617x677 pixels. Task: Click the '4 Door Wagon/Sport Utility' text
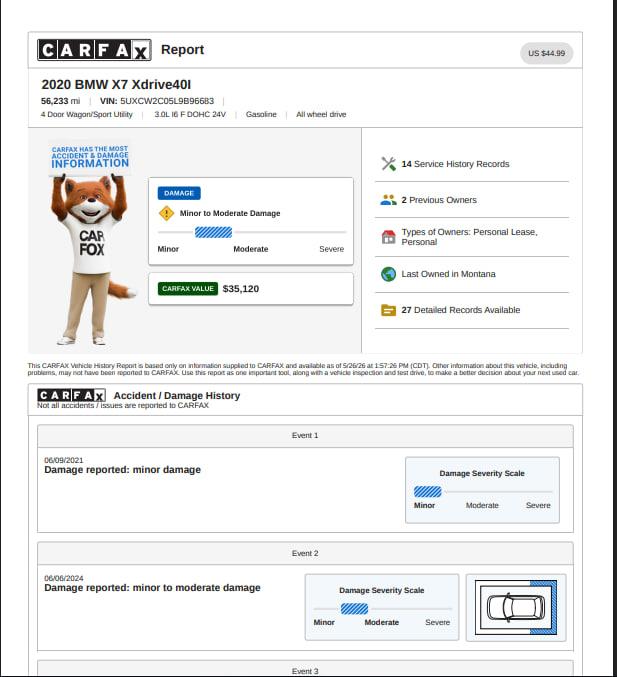tap(86, 114)
